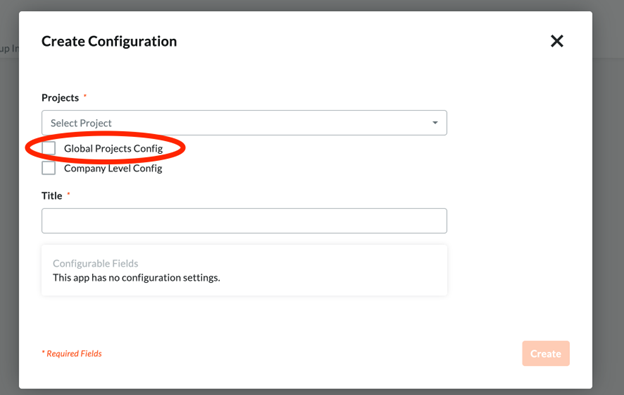Close the Create Configuration dialog
624x395 pixels.
click(557, 41)
